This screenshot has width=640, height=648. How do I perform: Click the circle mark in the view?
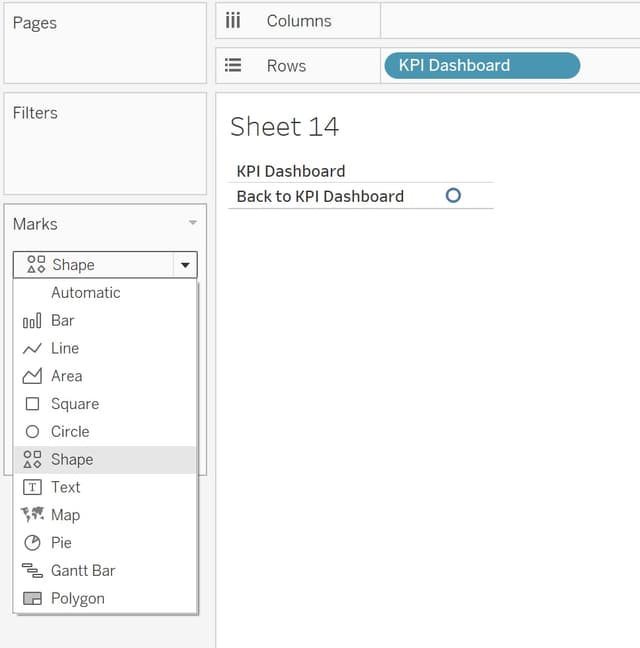[x=453, y=195]
